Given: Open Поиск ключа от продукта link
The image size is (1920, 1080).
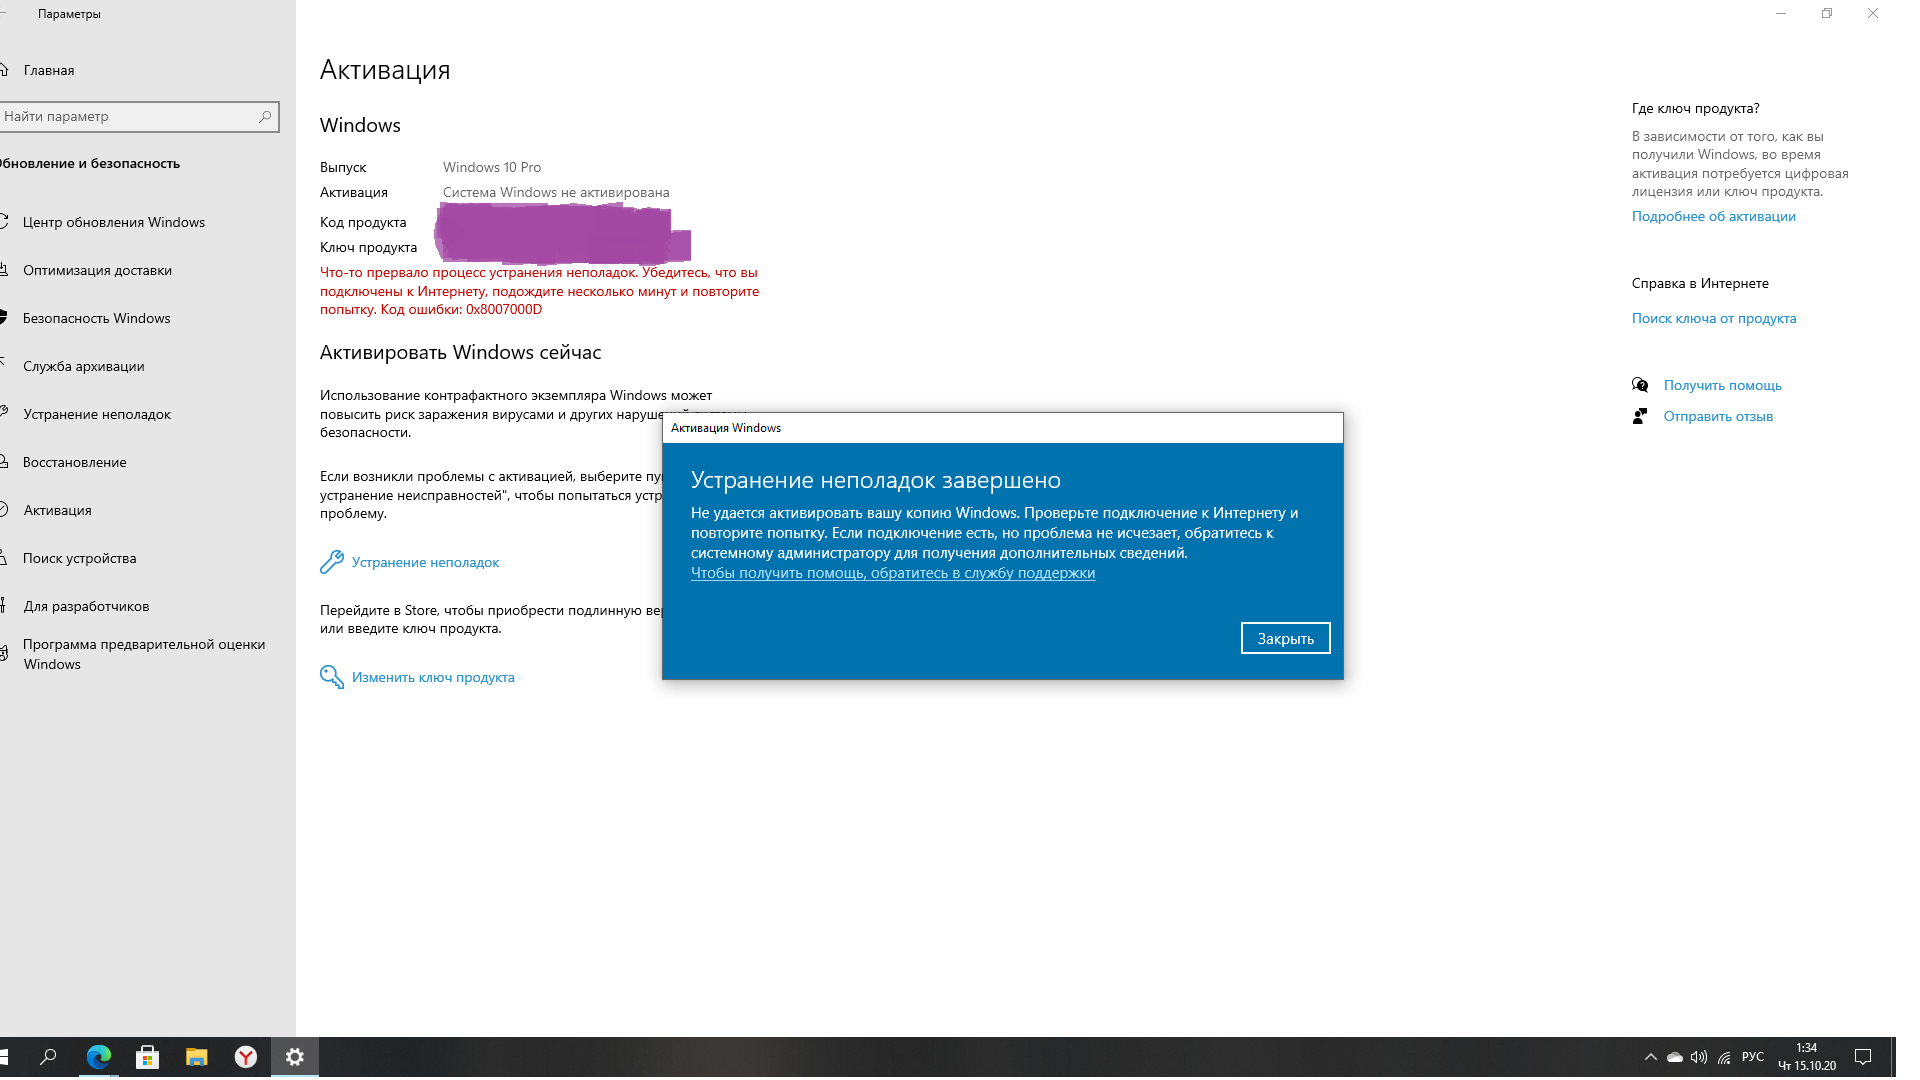Looking at the screenshot, I should pos(1714,318).
